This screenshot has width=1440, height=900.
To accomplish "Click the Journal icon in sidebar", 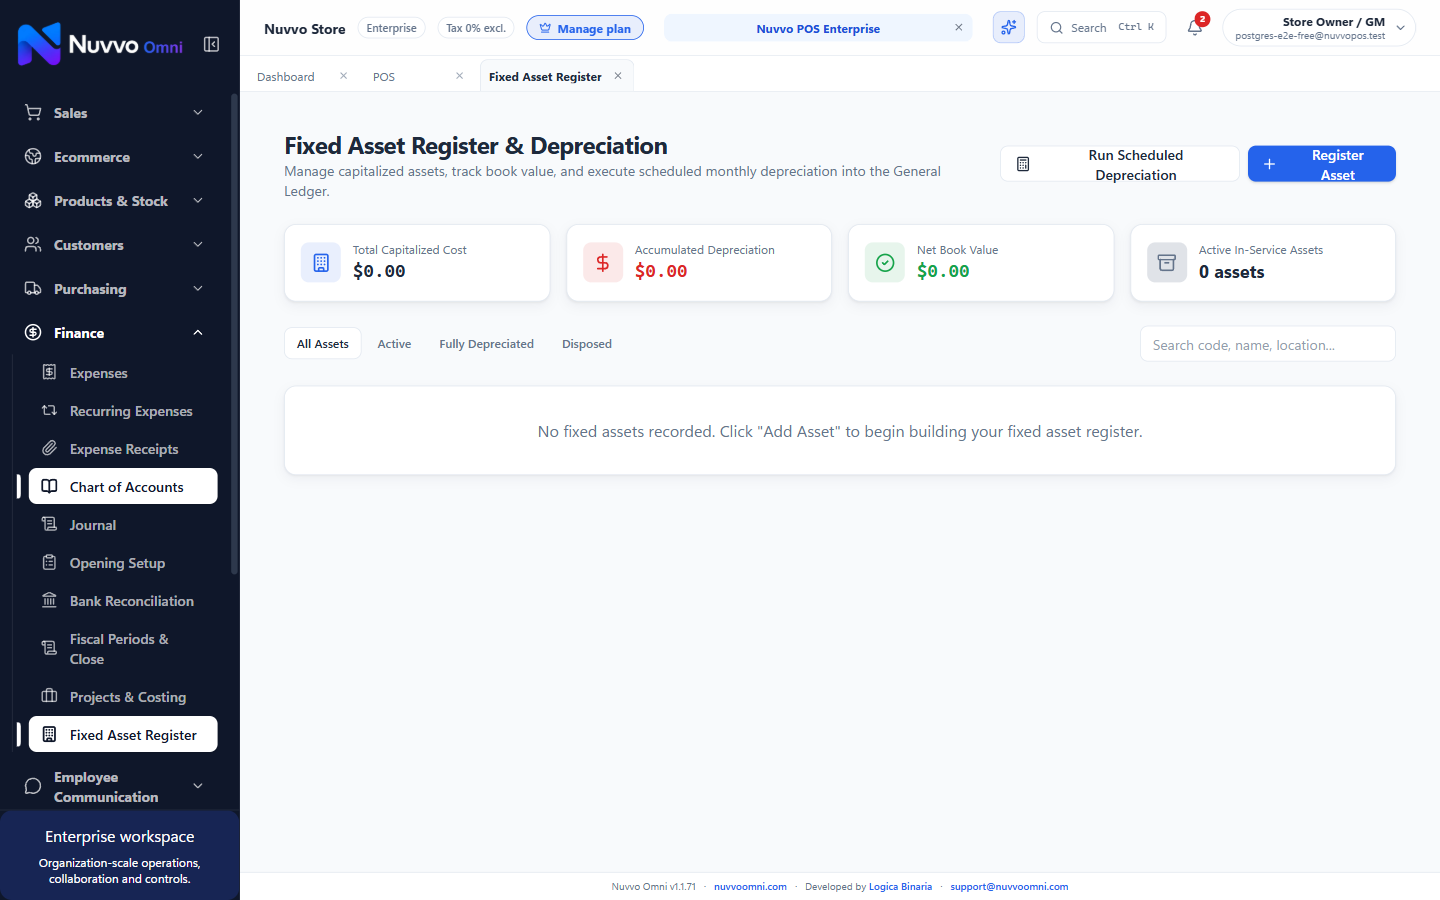I will pyautogui.click(x=49, y=525).
